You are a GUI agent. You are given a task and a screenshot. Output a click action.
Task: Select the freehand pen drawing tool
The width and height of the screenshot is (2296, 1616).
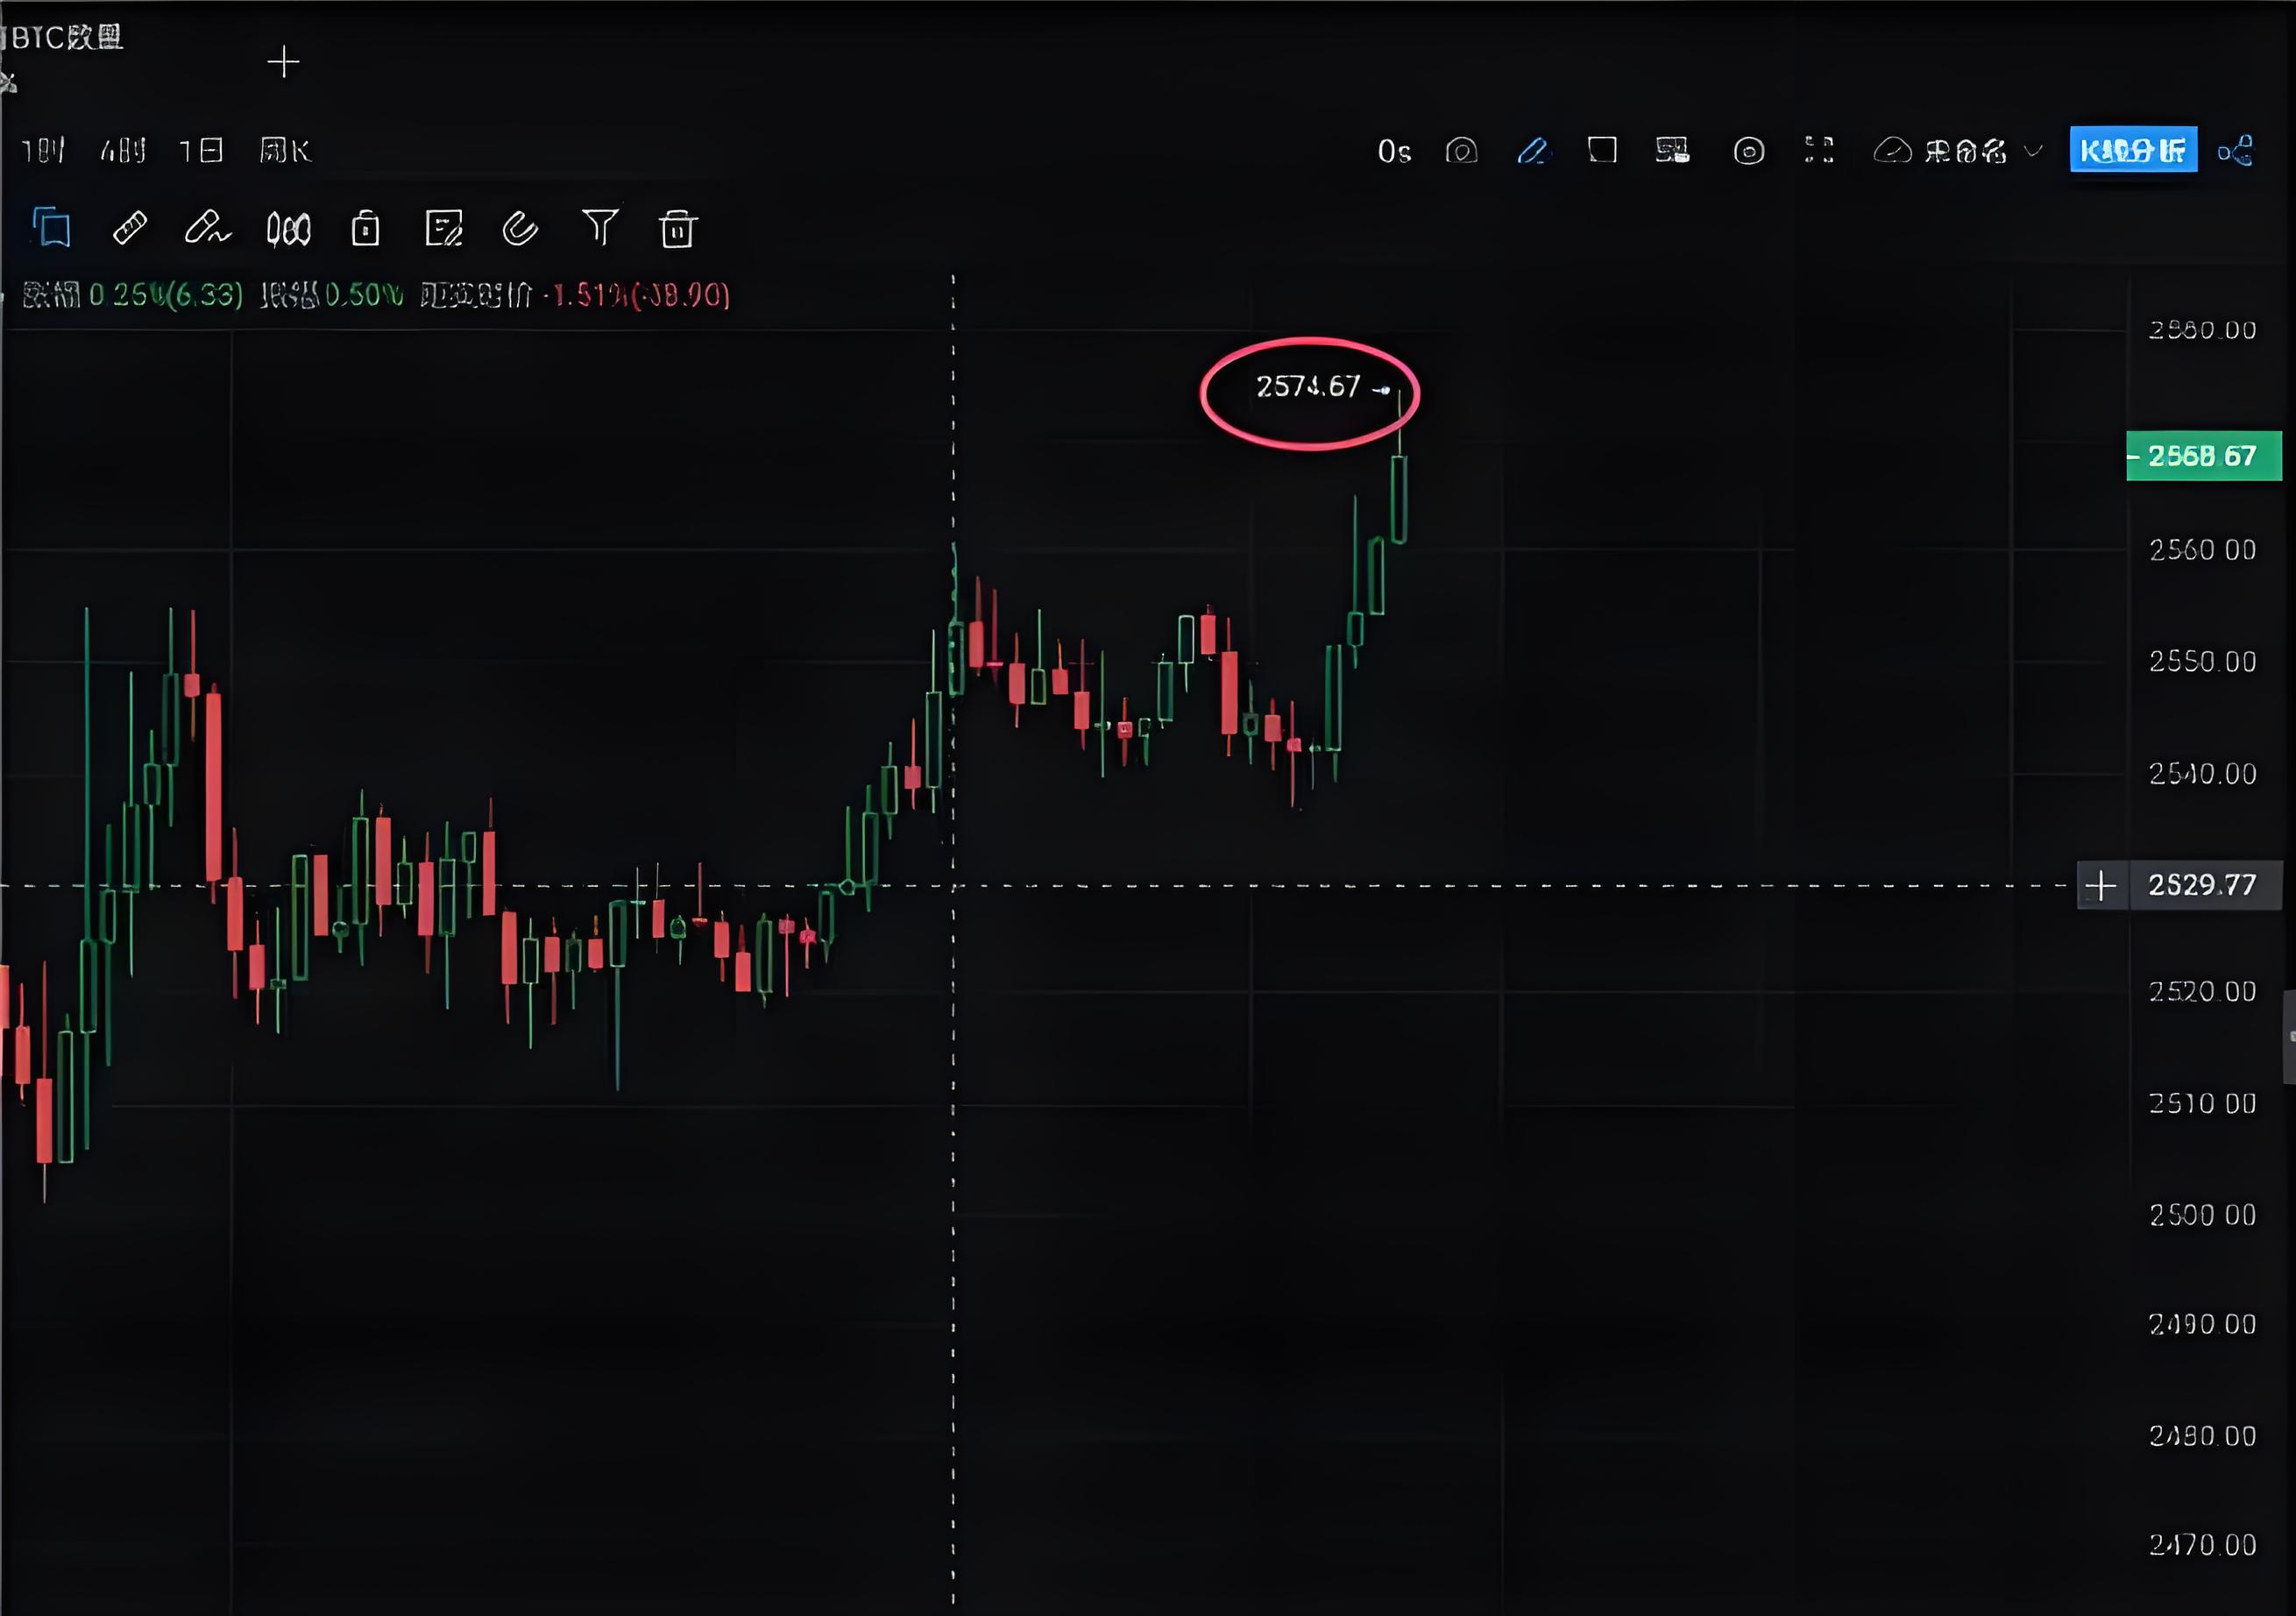(x=207, y=228)
